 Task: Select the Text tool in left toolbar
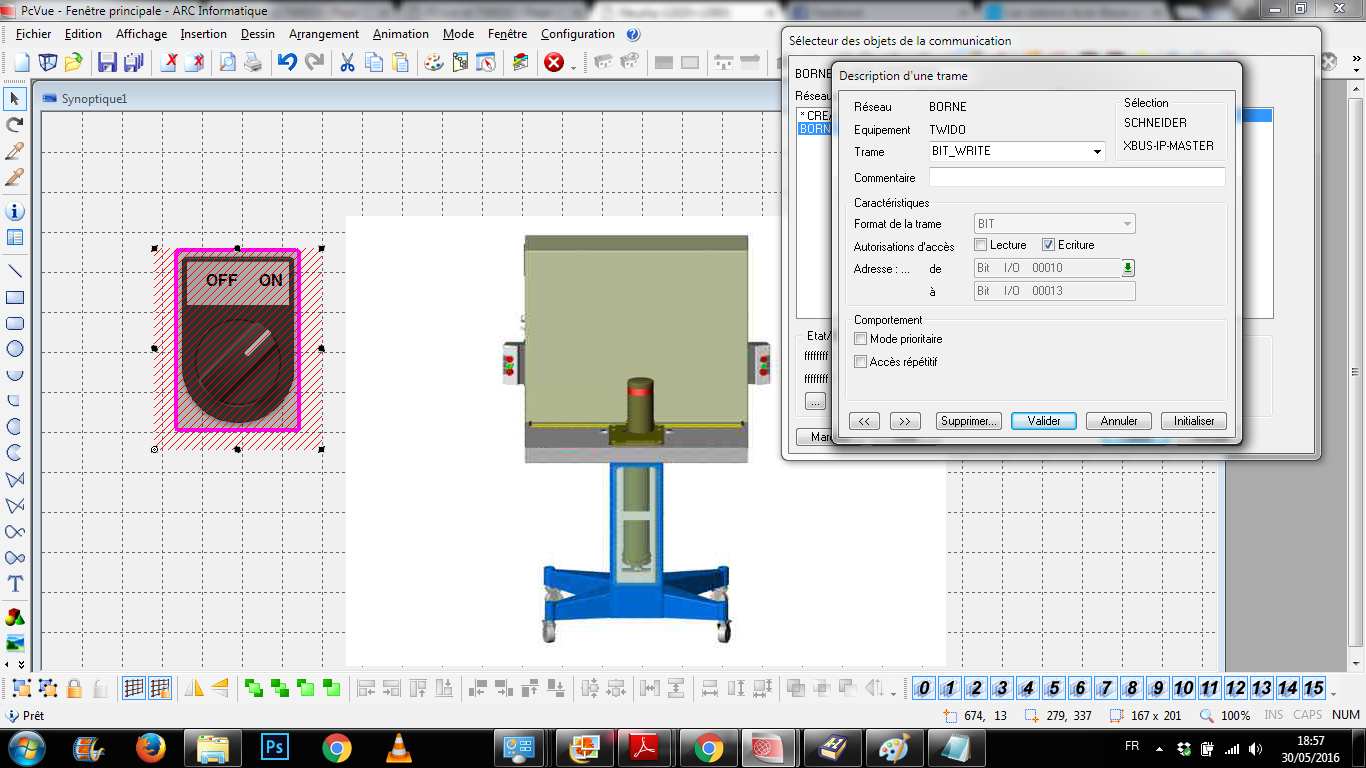click(15, 583)
